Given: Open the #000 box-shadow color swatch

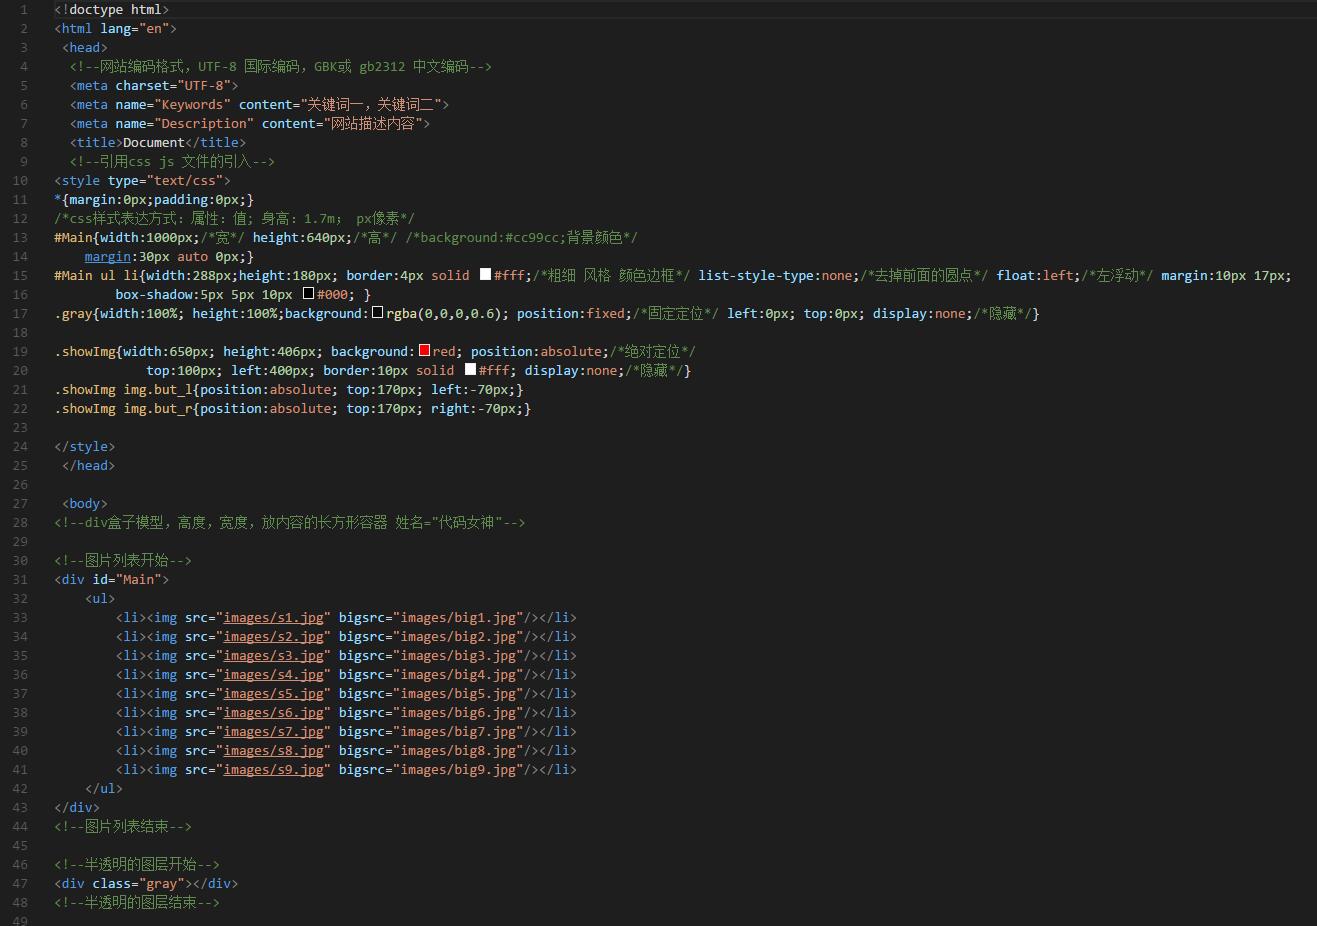Looking at the screenshot, I should (x=308, y=294).
